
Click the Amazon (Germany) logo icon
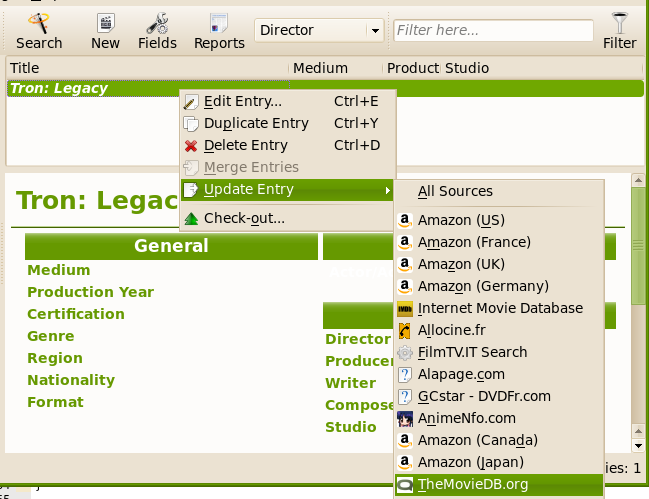tap(405, 286)
